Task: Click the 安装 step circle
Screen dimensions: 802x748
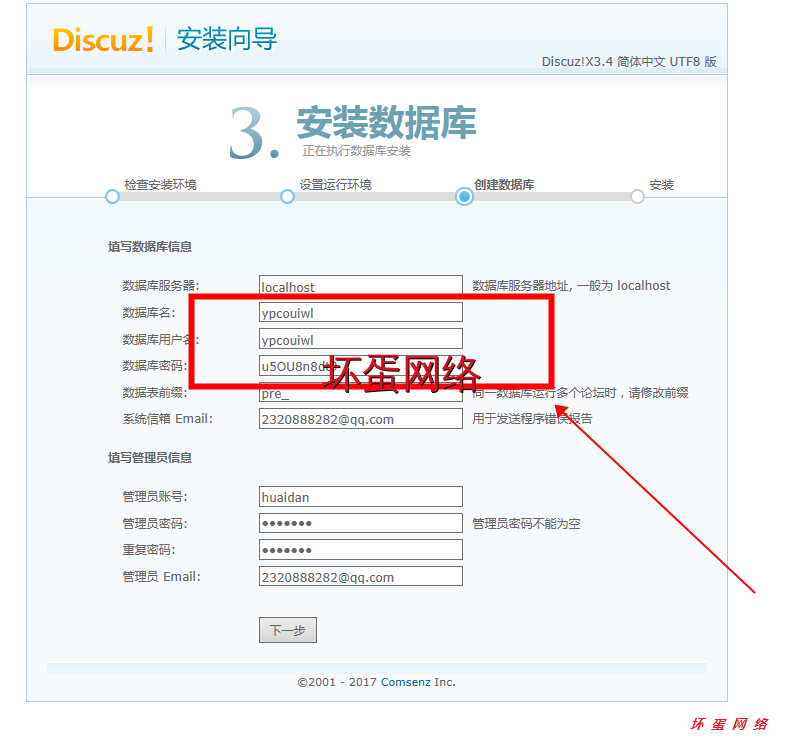Action: (637, 196)
